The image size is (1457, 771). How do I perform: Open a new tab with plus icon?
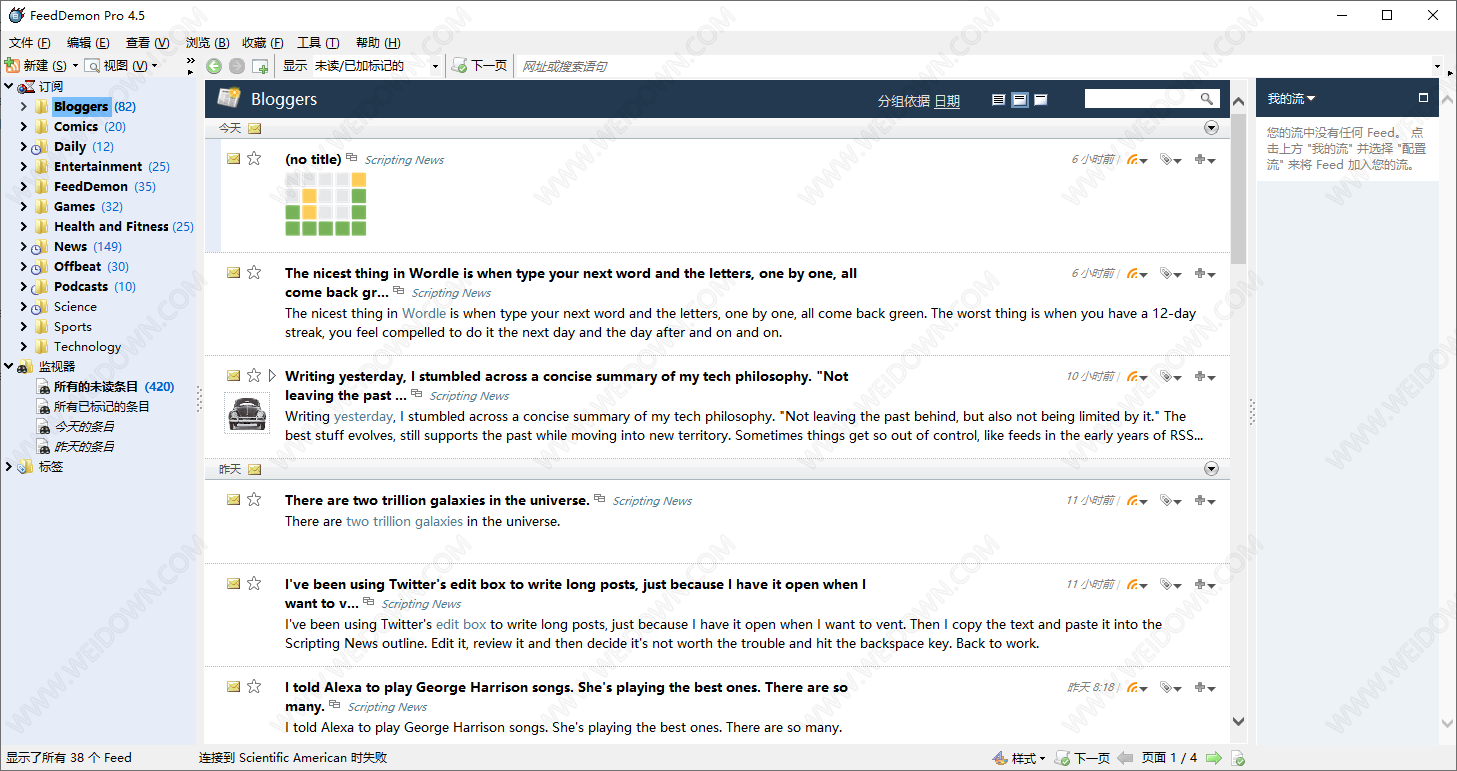[260, 66]
